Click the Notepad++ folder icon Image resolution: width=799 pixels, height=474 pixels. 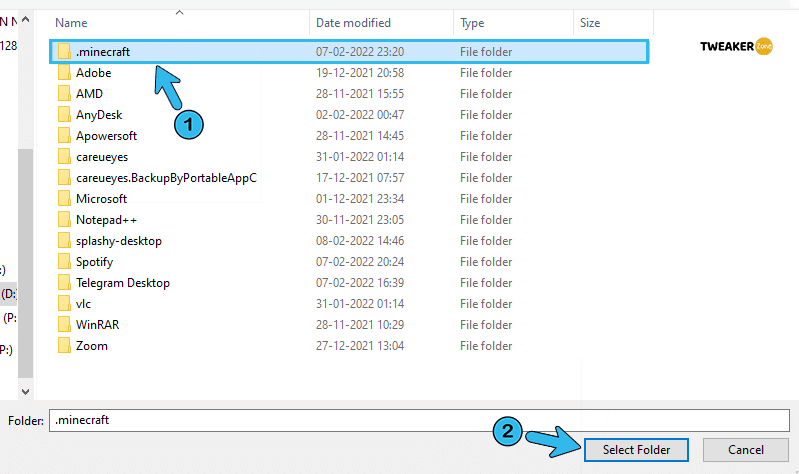click(64, 220)
